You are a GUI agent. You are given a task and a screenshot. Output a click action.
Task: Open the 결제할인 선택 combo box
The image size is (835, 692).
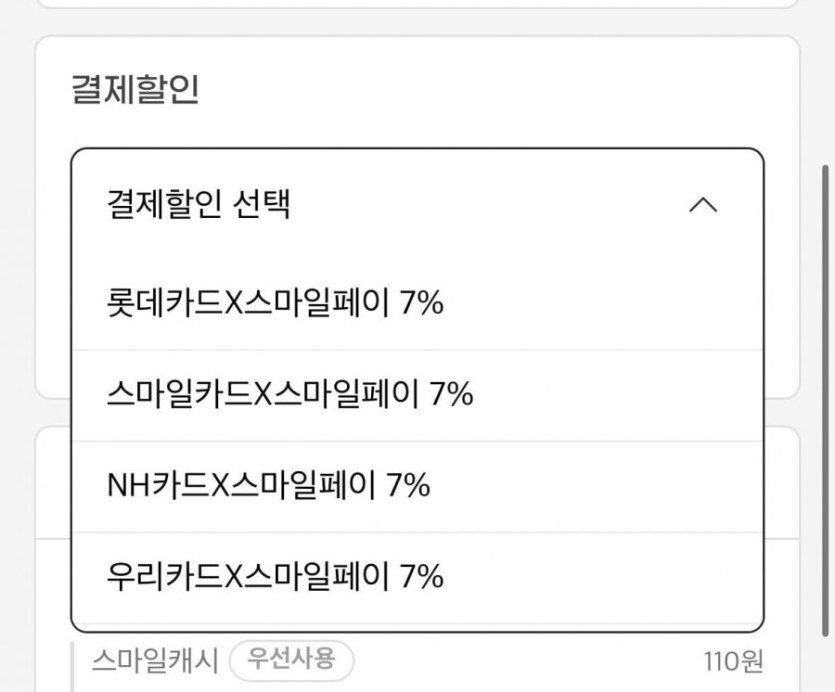(198, 206)
